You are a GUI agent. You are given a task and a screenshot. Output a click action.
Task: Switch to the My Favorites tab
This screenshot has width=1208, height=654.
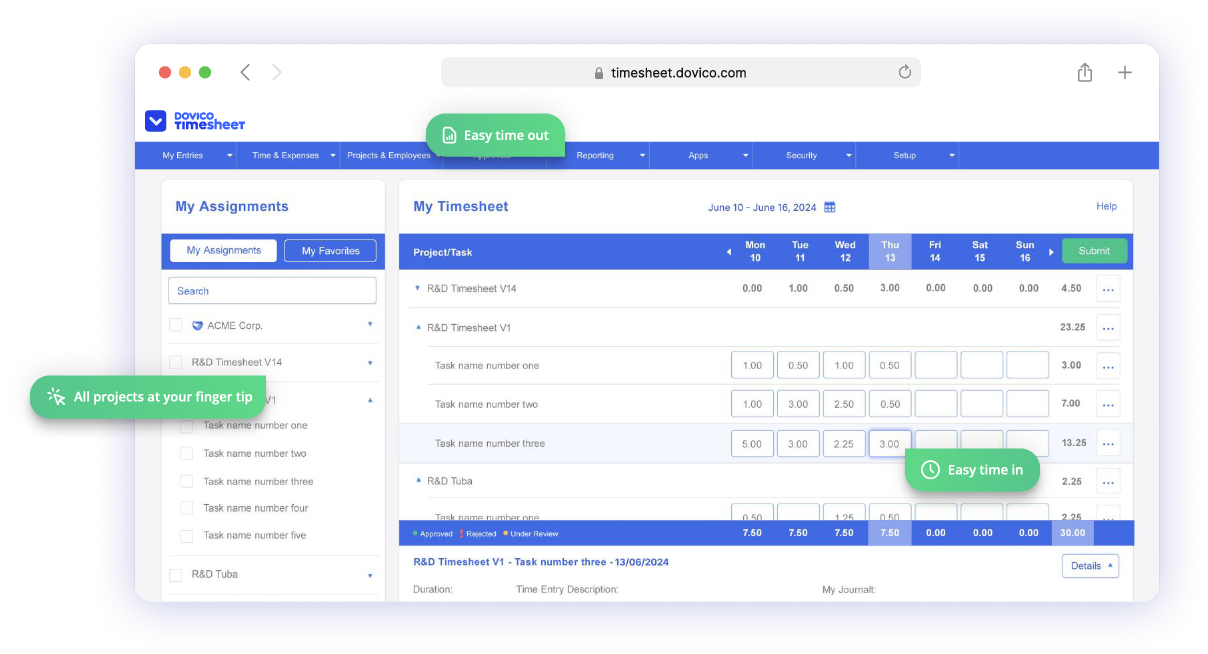point(330,250)
